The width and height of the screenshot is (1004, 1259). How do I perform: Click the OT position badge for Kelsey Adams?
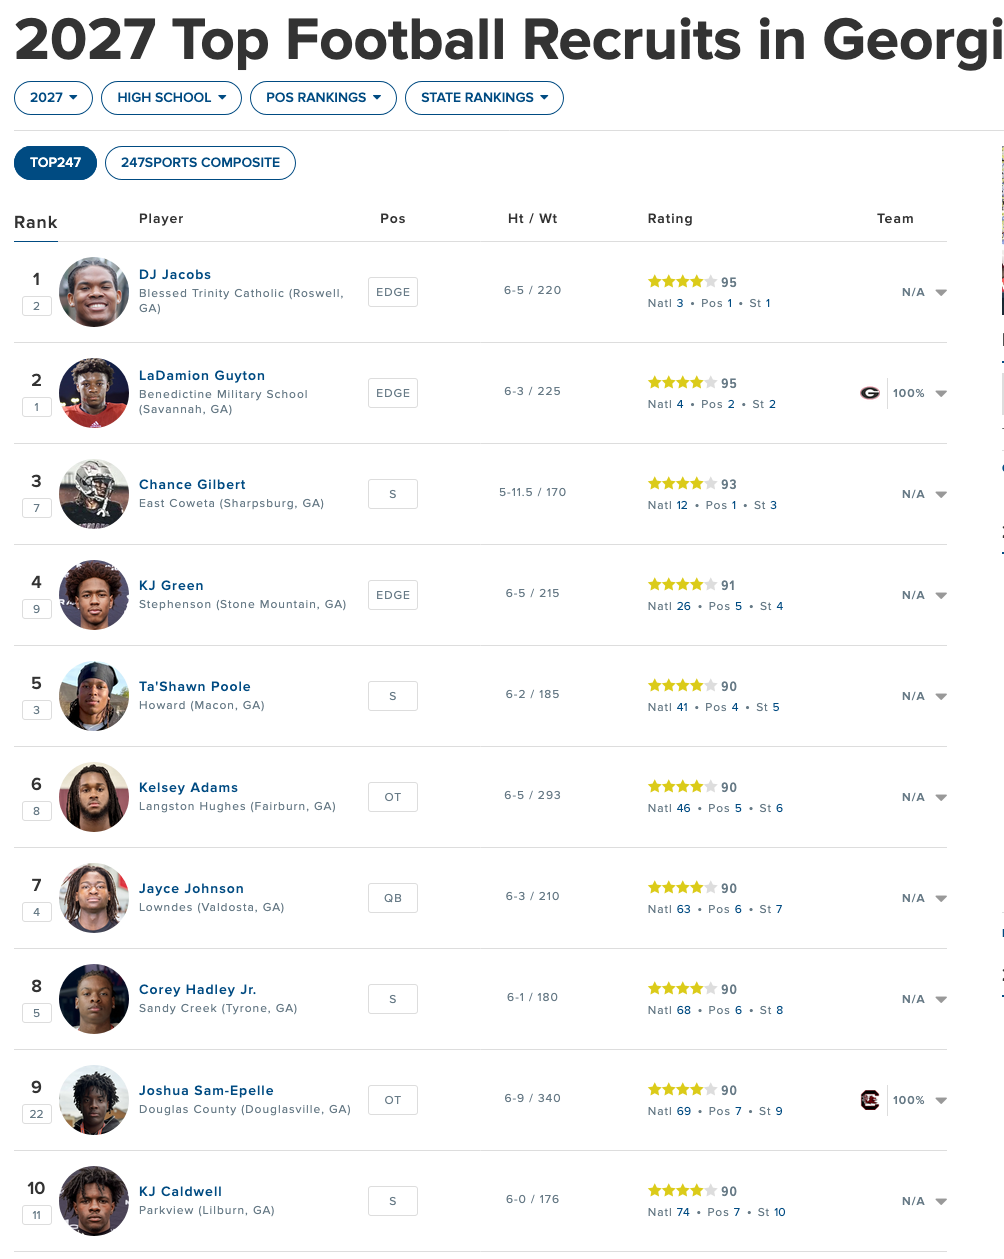(393, 797)
